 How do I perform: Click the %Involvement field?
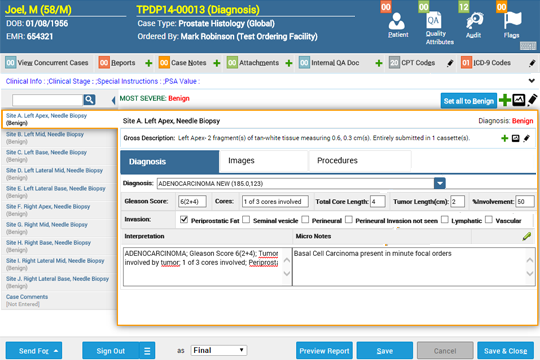525,202
